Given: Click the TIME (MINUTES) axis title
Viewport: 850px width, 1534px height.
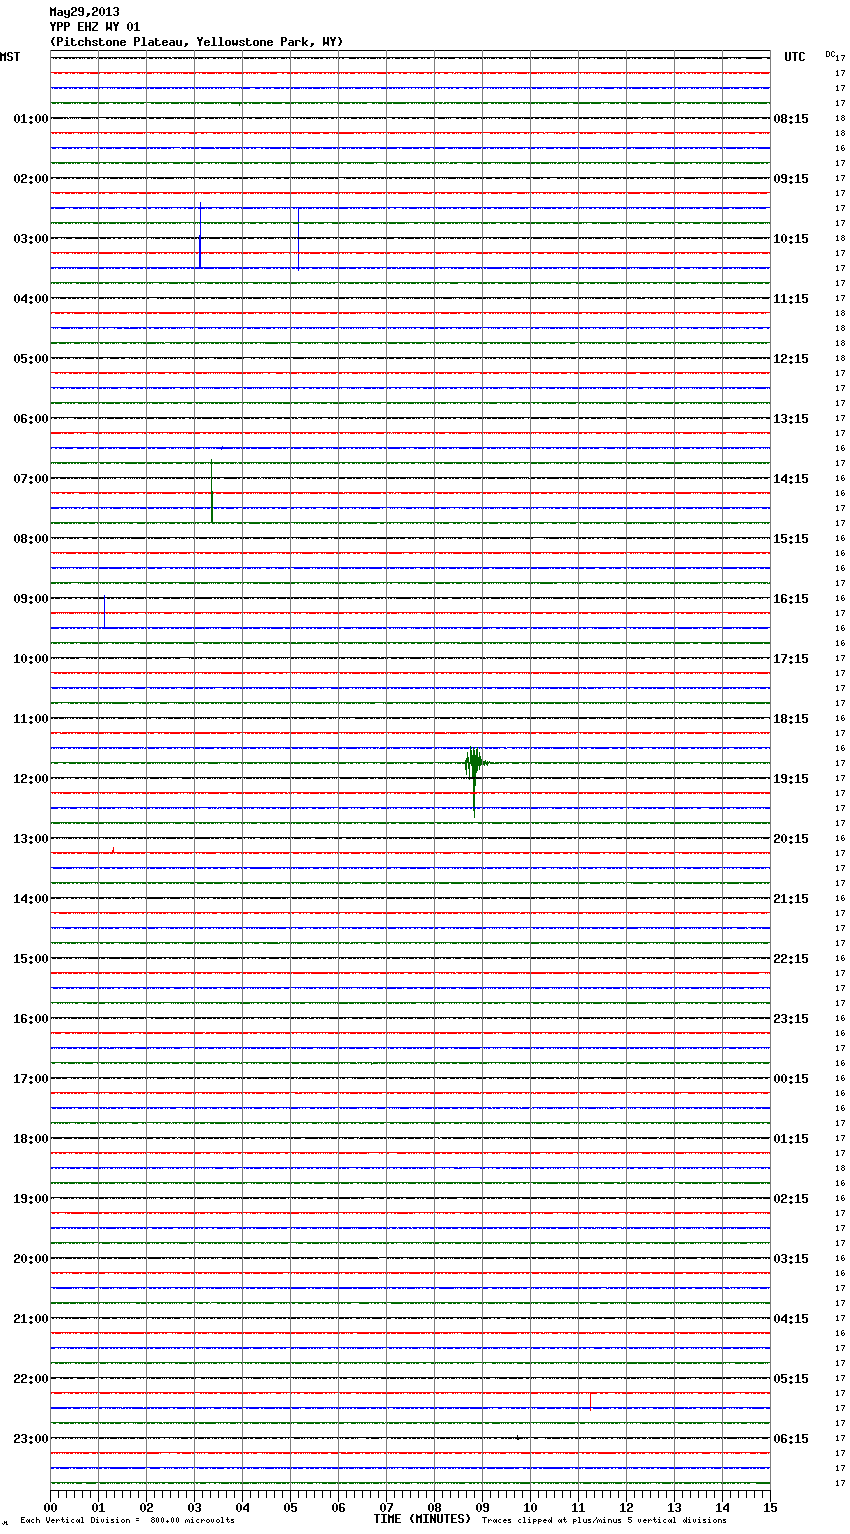Looking at the screenshot, I should 422,1519.
